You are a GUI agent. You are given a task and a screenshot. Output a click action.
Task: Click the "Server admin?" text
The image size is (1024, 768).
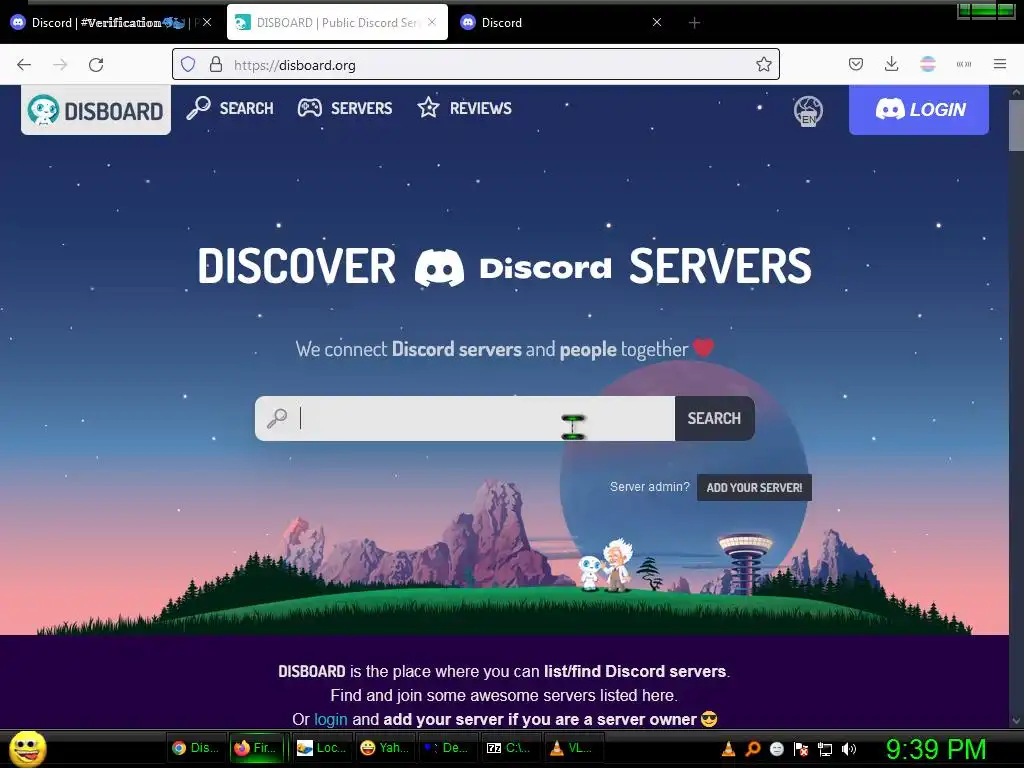point(649,487)
